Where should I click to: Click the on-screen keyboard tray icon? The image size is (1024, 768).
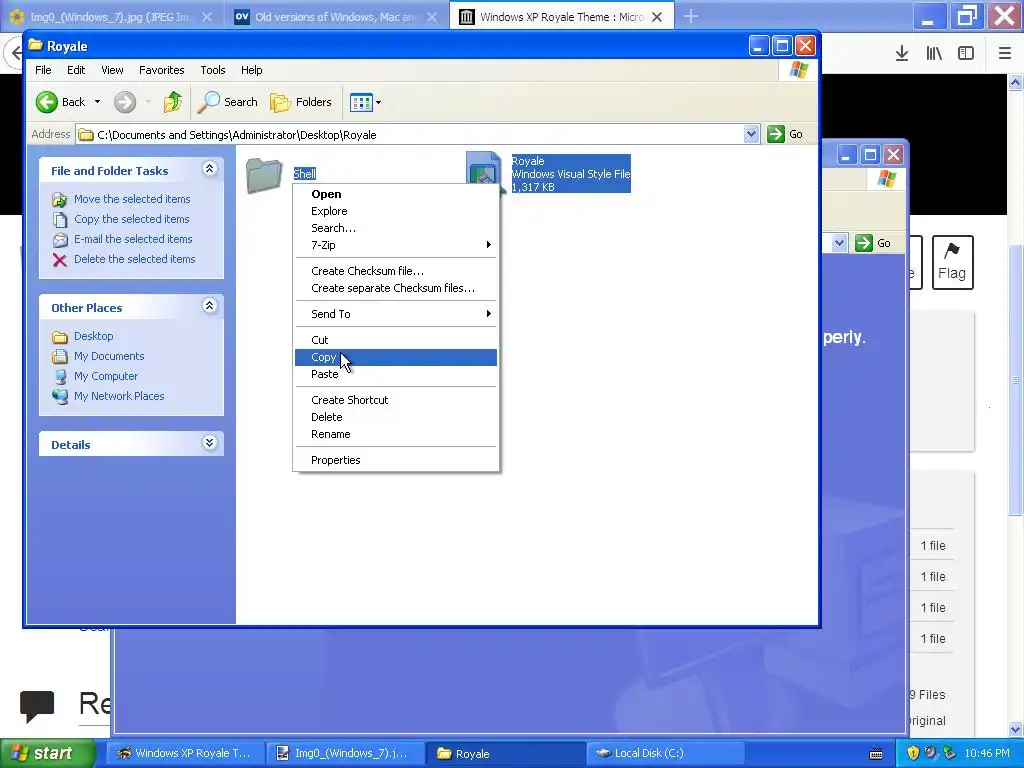876,754
